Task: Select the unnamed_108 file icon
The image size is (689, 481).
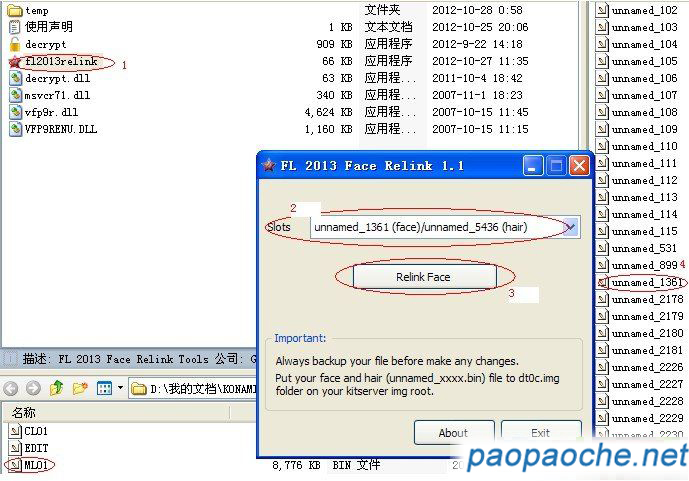Action: click(x=602, y=112)
